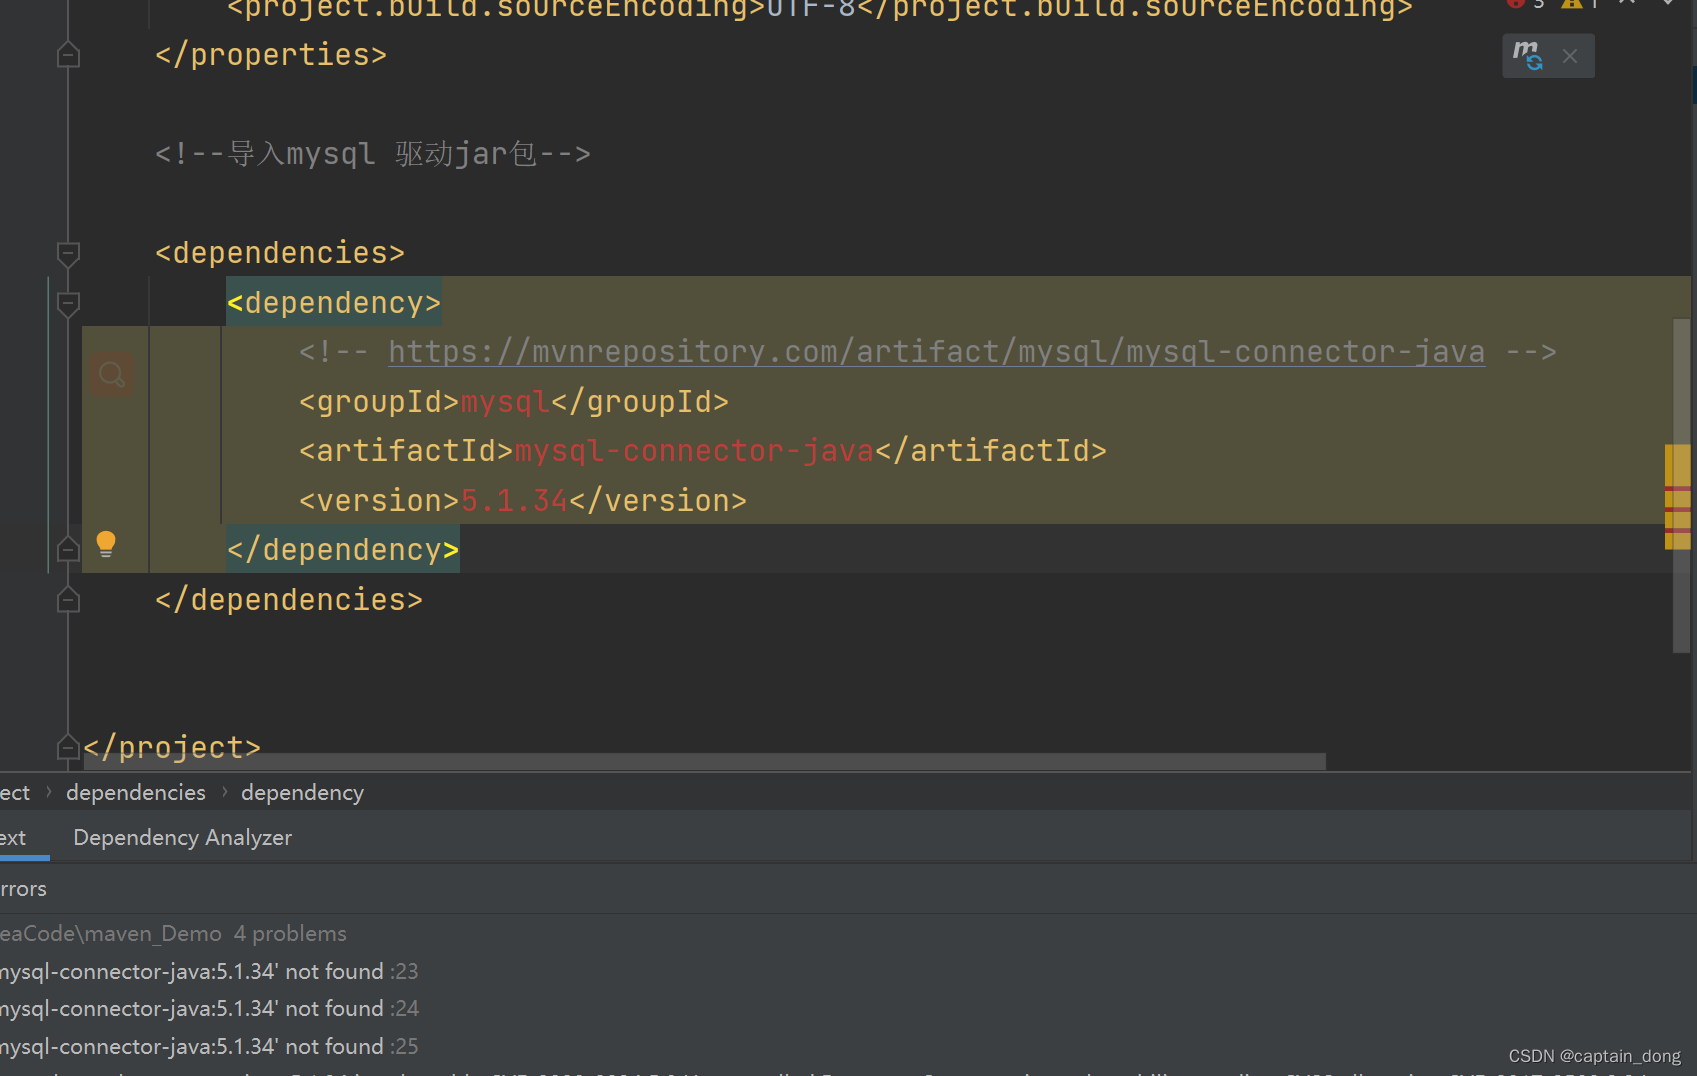The image size is (1697, 1076).
Task: Open the dependencies breadcrumb item
Action: 135,792
